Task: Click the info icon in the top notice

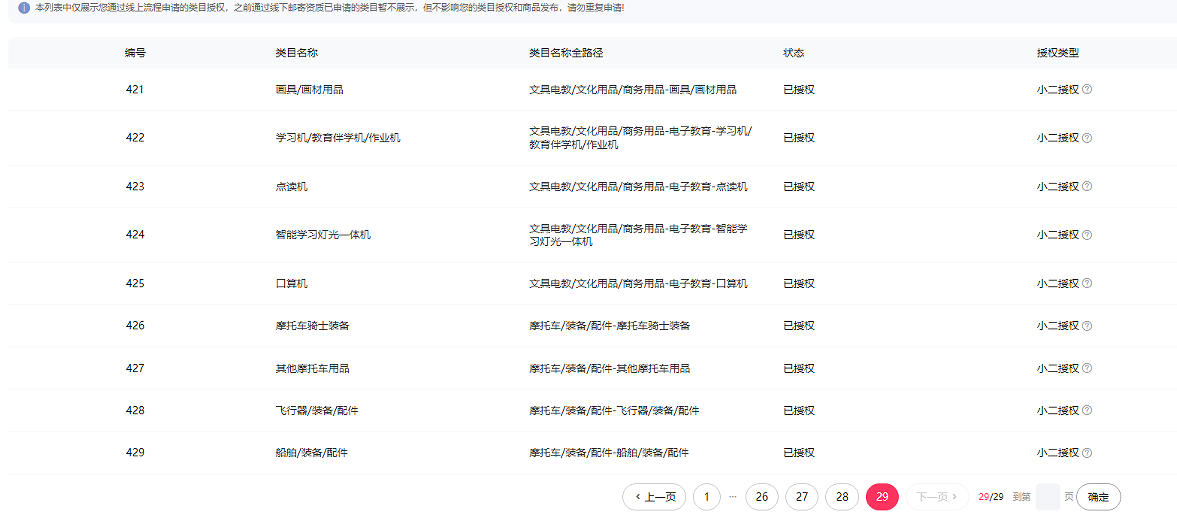Action: (24, 8)
